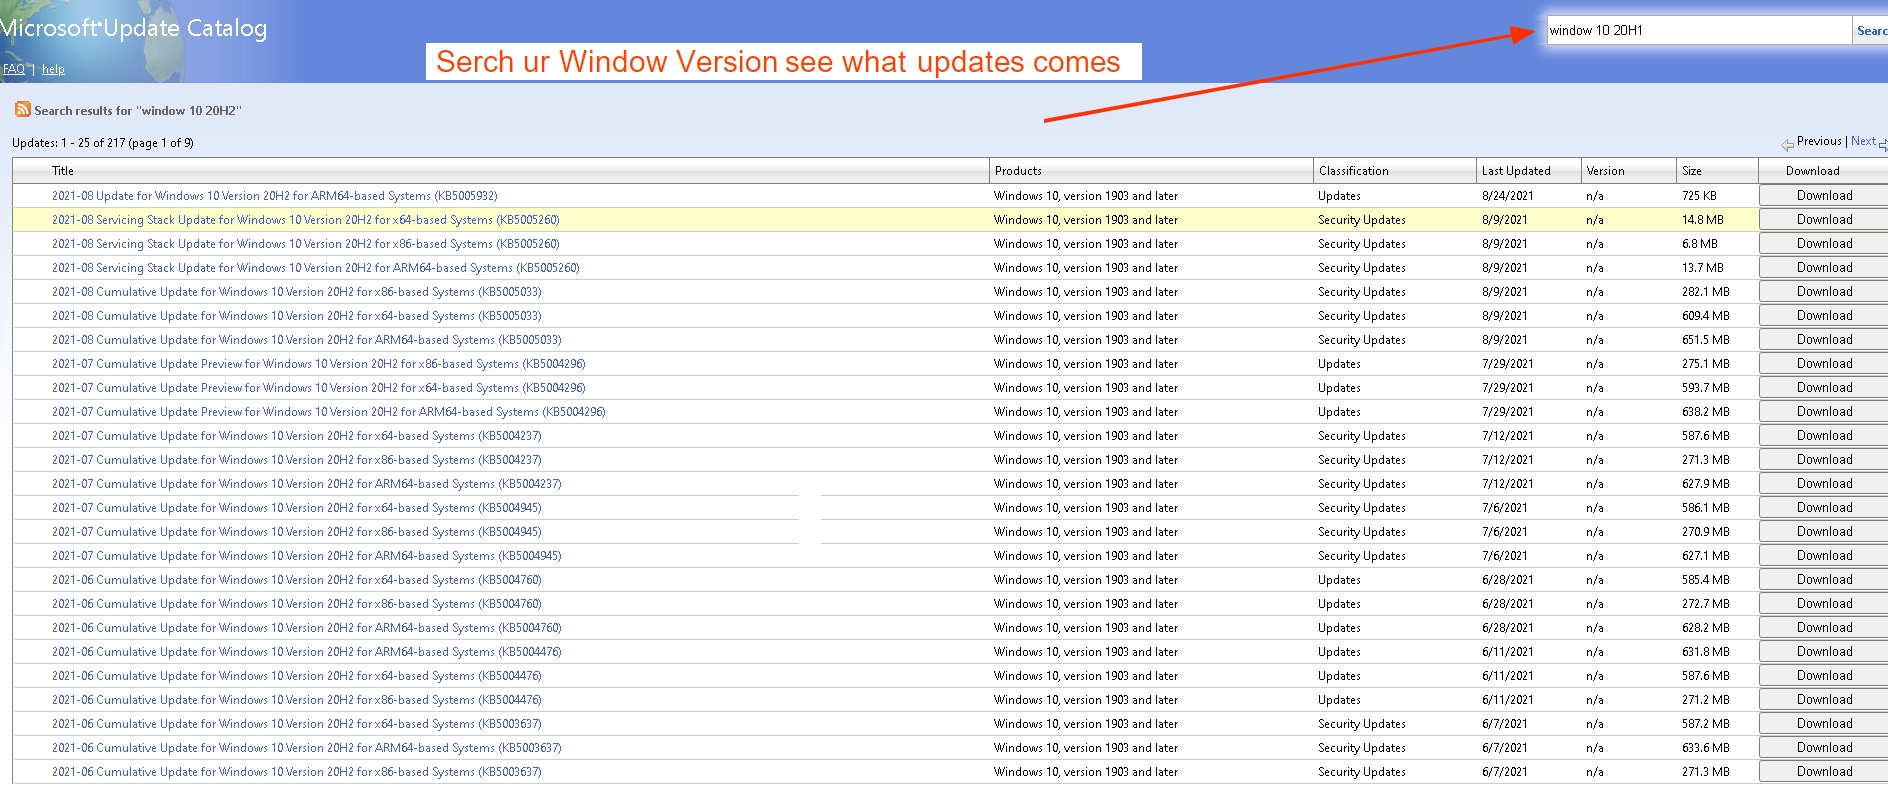The height and width of the screenshot is (794, 1888).
Task: Sort by Classification column header
Action: click(x=1353, y=171)
